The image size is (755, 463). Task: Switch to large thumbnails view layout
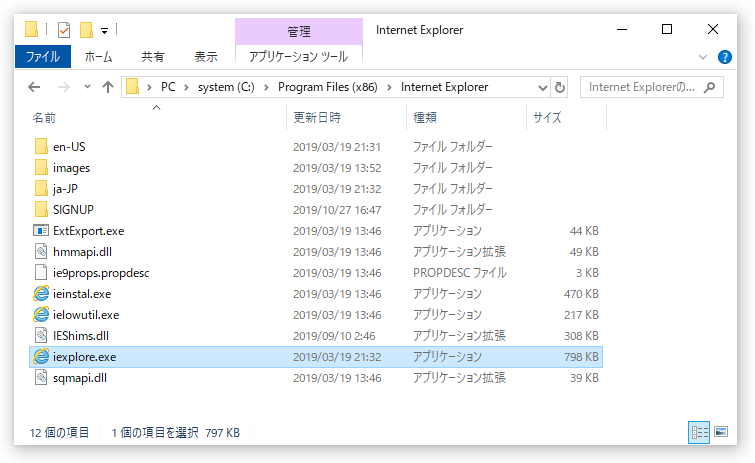(720, 432)
